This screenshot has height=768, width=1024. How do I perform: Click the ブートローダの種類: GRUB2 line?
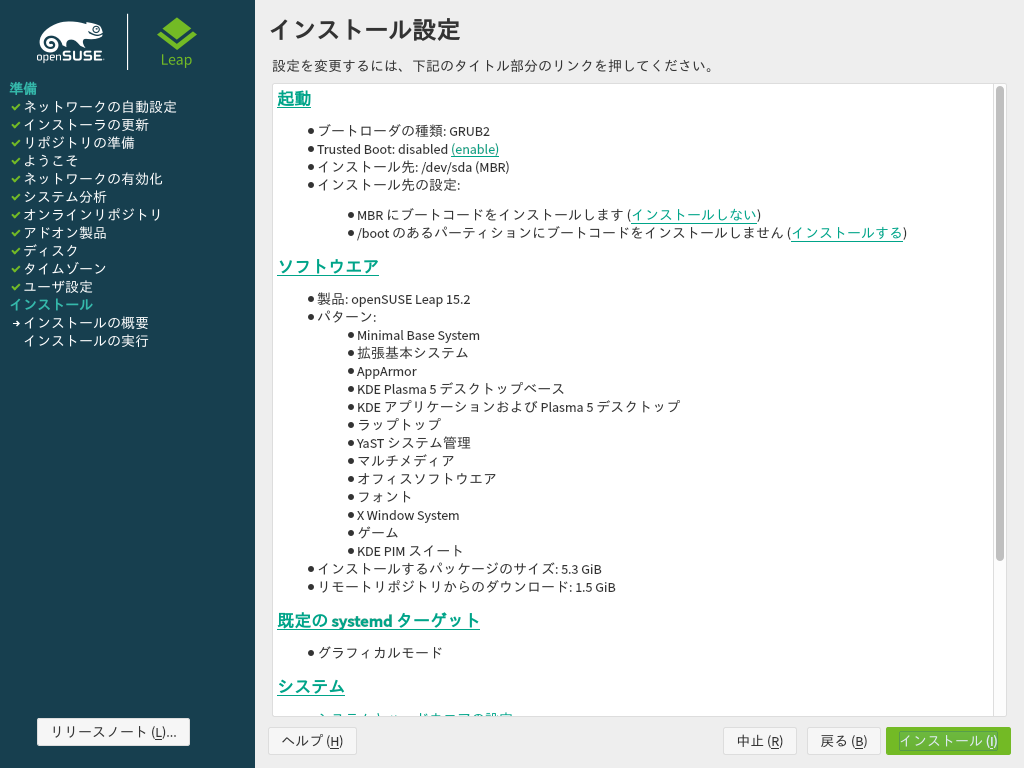(404, 131)
